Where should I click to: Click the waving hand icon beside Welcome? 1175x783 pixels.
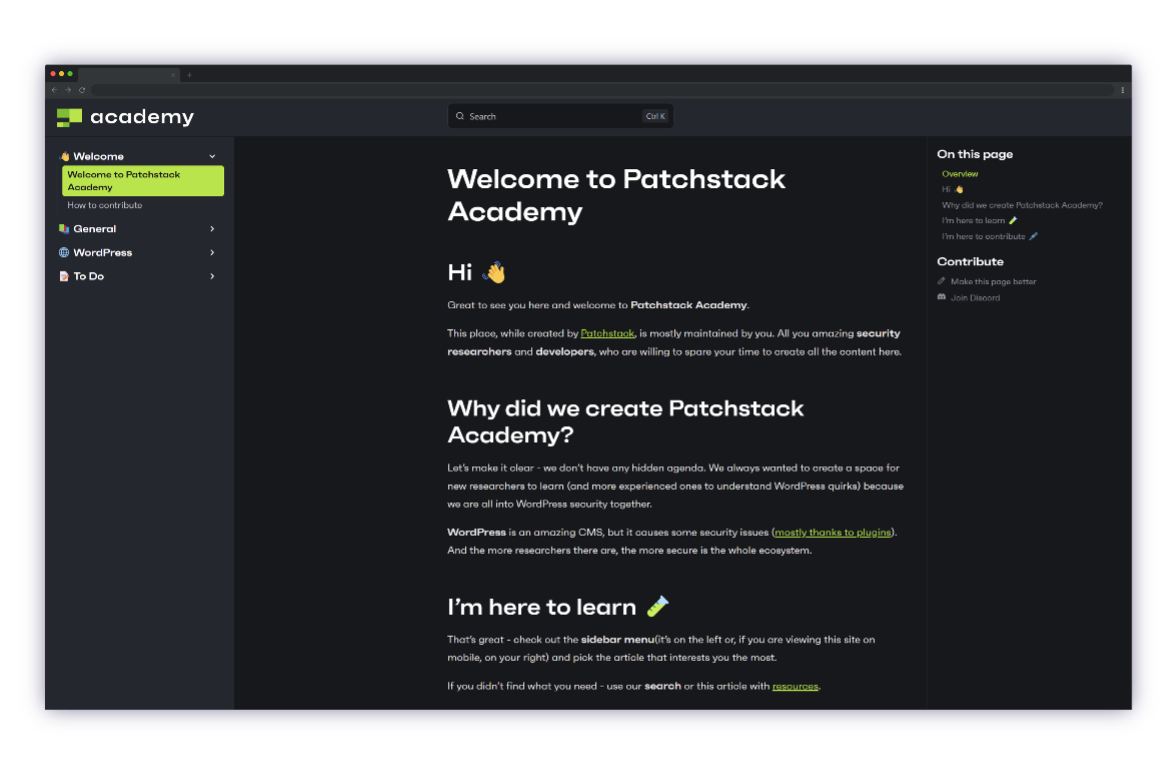[63, 156]
